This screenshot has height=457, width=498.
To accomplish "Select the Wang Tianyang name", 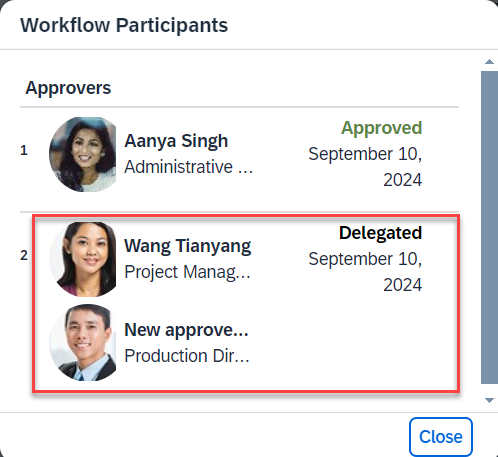I will pos(188,246).
